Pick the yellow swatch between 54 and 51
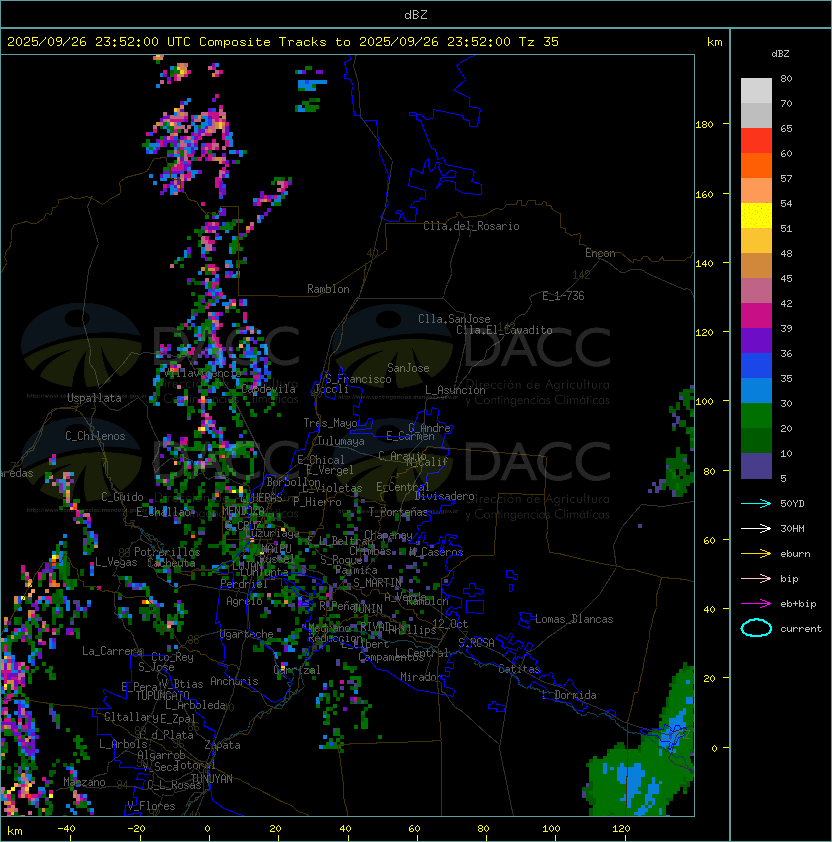Image resolution: width=832 pixels, height=842 pixels. (x=756, y=216)
